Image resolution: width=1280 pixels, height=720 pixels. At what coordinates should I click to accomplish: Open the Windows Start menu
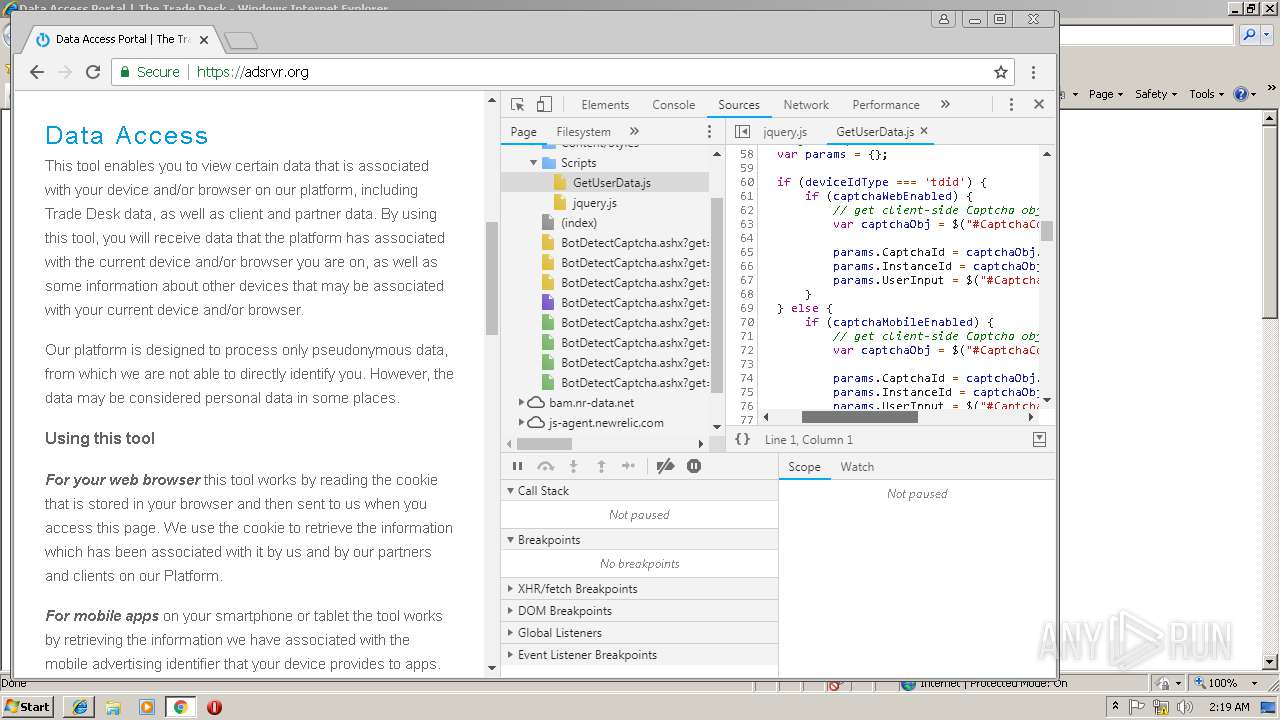[28, 706]
